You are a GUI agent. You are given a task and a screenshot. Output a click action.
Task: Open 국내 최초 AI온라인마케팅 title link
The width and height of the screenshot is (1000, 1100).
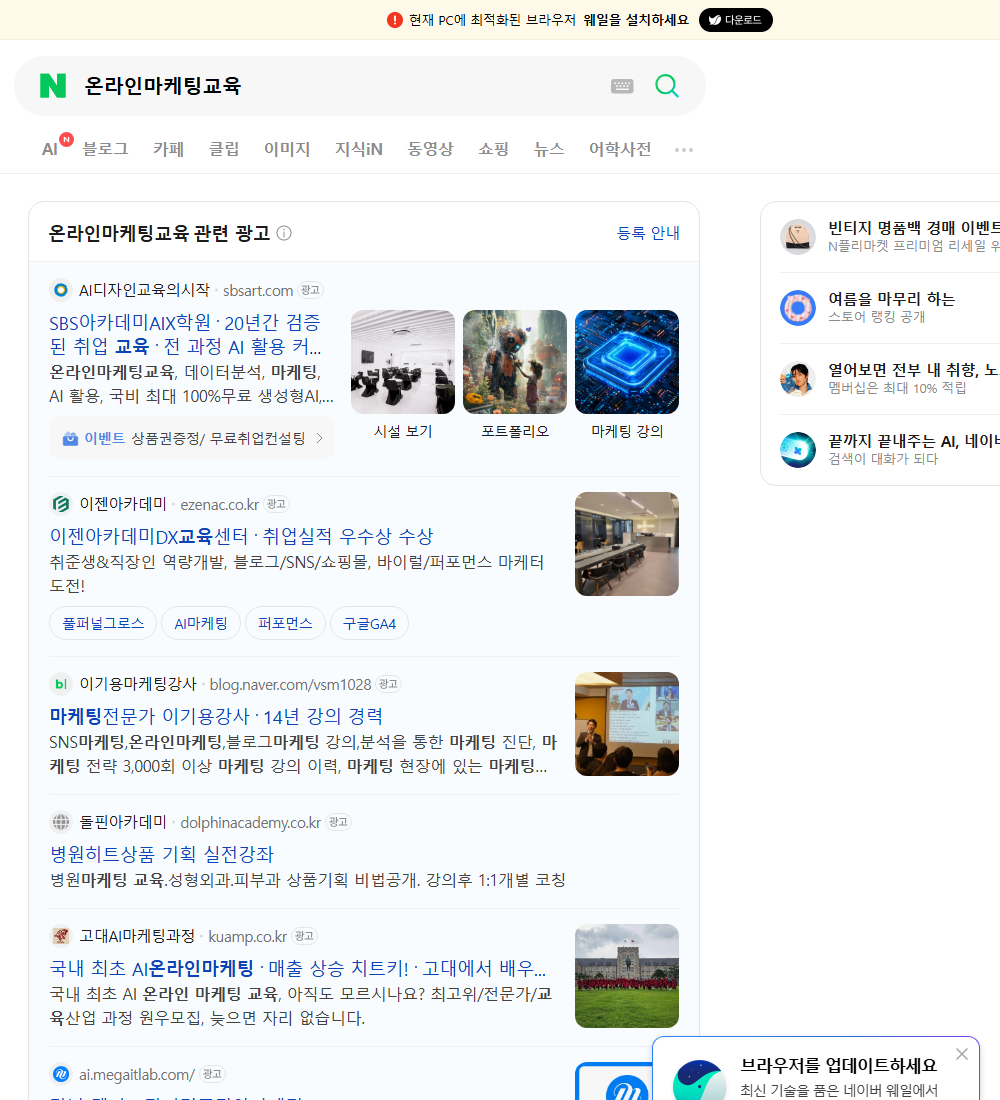[298, 968]
